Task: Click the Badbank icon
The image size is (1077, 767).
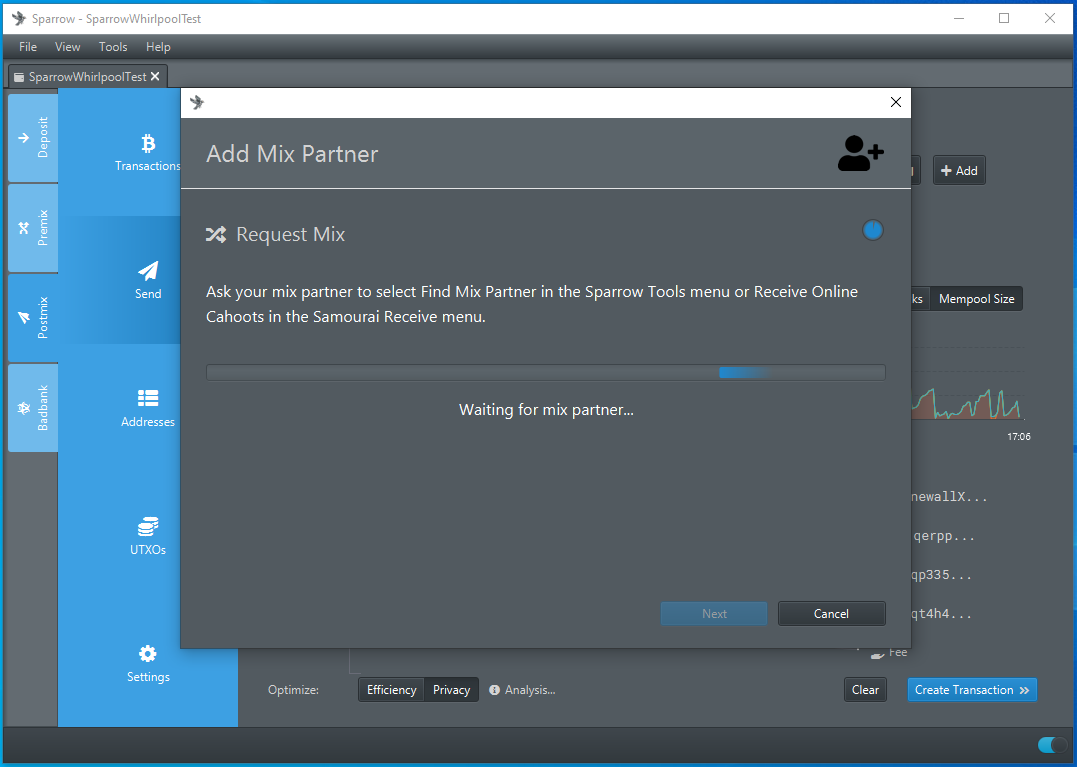Action: pos(23,408)
